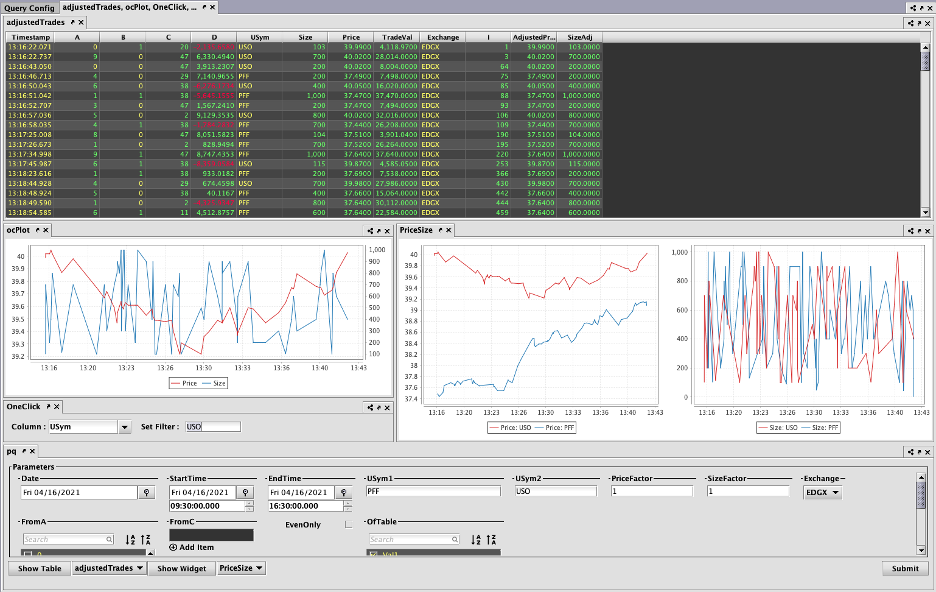This screenshot has width=936, height=592.
Task: Sort OfTable list Z to A
Action: (x=491, y=539)
